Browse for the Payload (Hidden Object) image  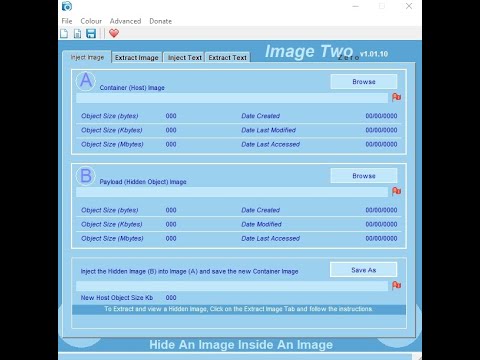point(364,176)
